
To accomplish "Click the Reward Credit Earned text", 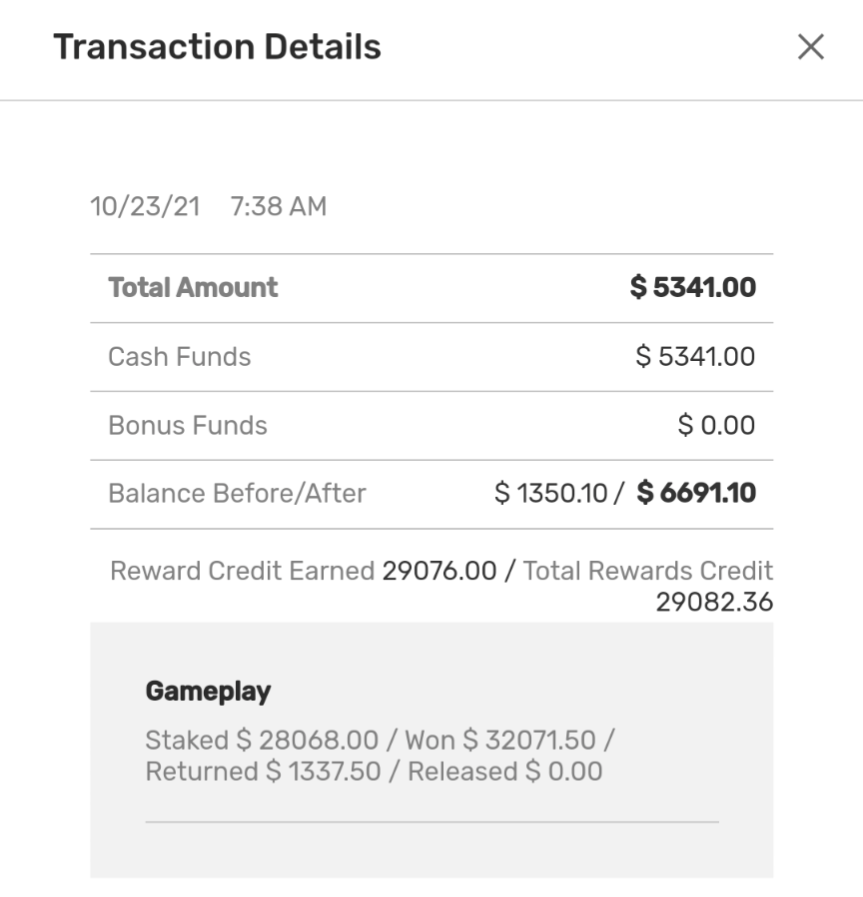I will (244, 571).
